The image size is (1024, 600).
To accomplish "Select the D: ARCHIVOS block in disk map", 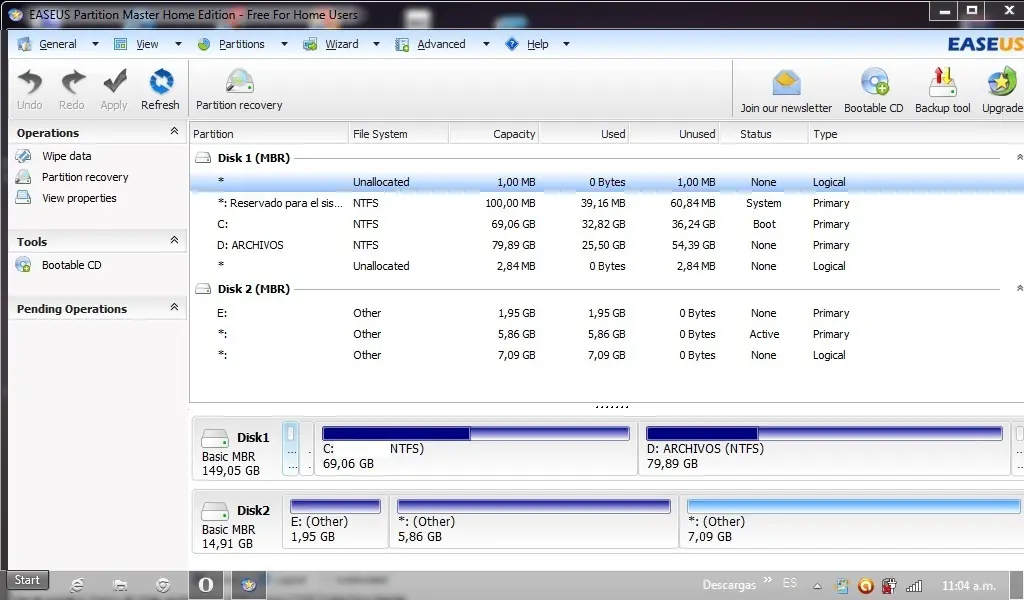I will 824,449.
